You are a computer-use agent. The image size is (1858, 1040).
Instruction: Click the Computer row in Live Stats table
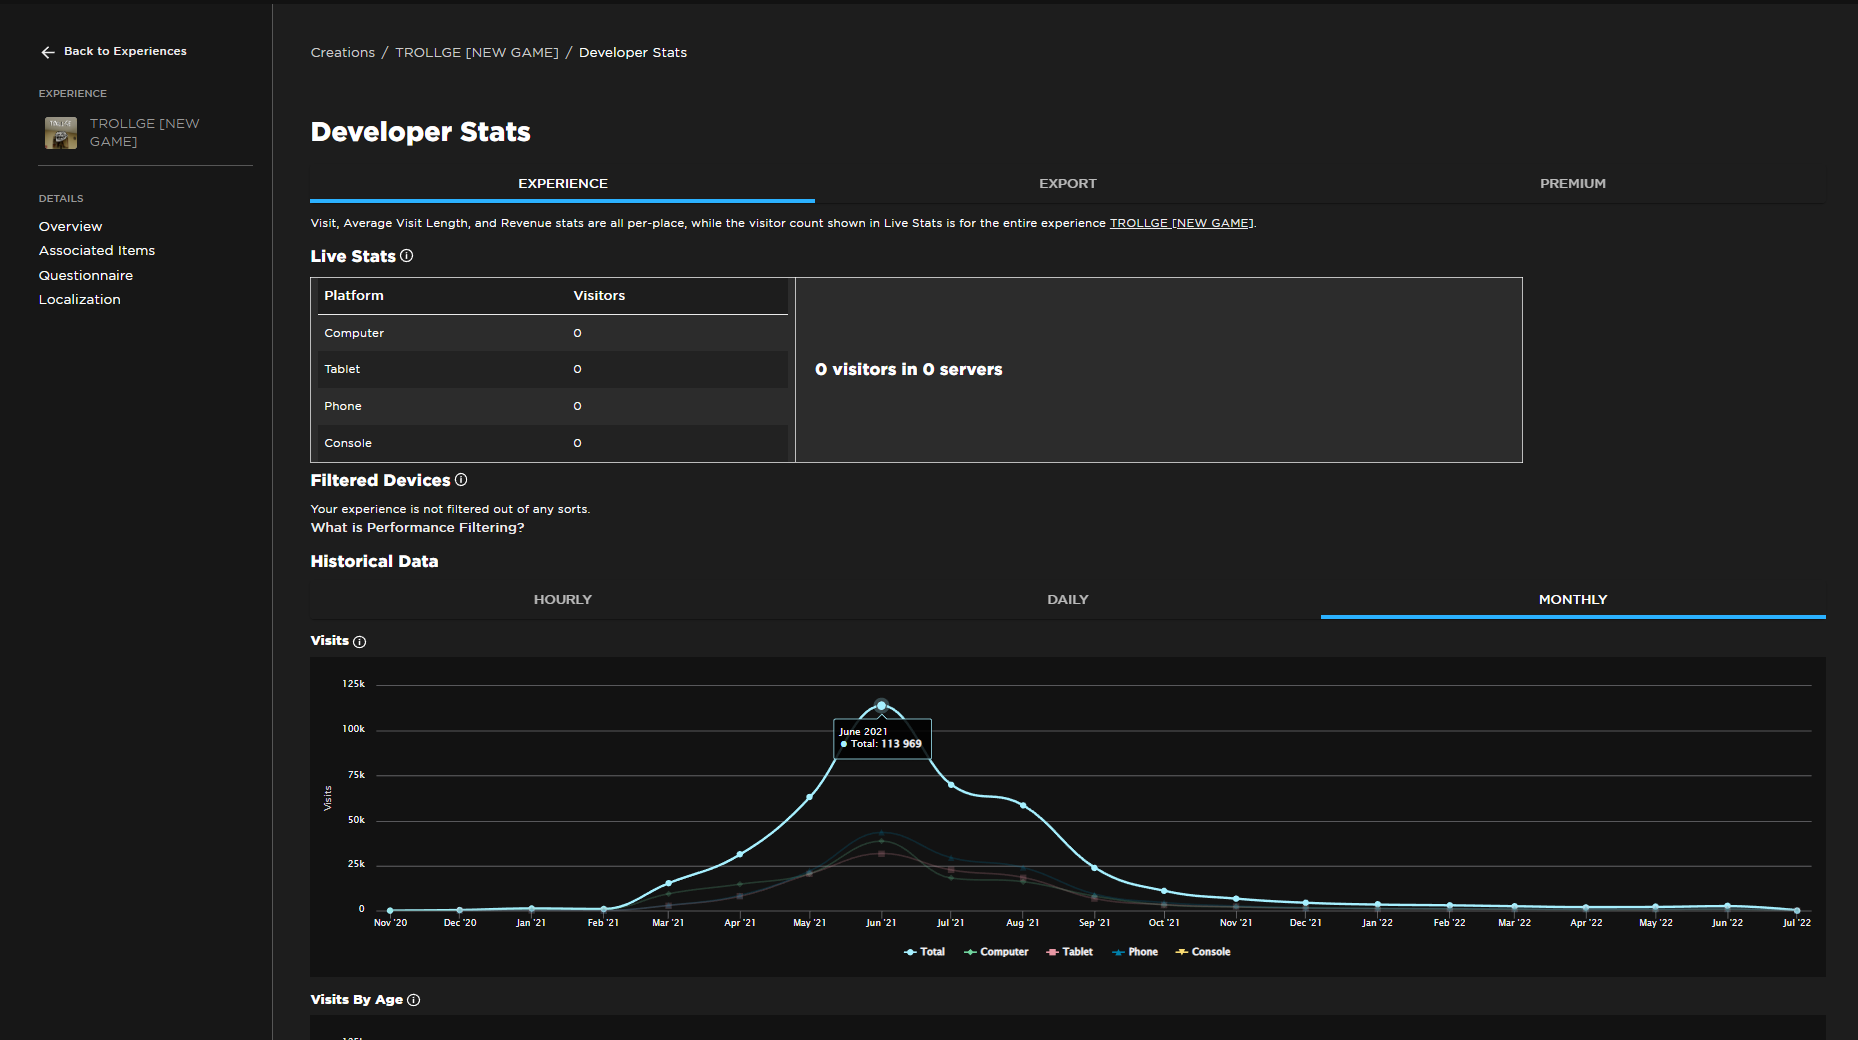[x=553, y=333]
